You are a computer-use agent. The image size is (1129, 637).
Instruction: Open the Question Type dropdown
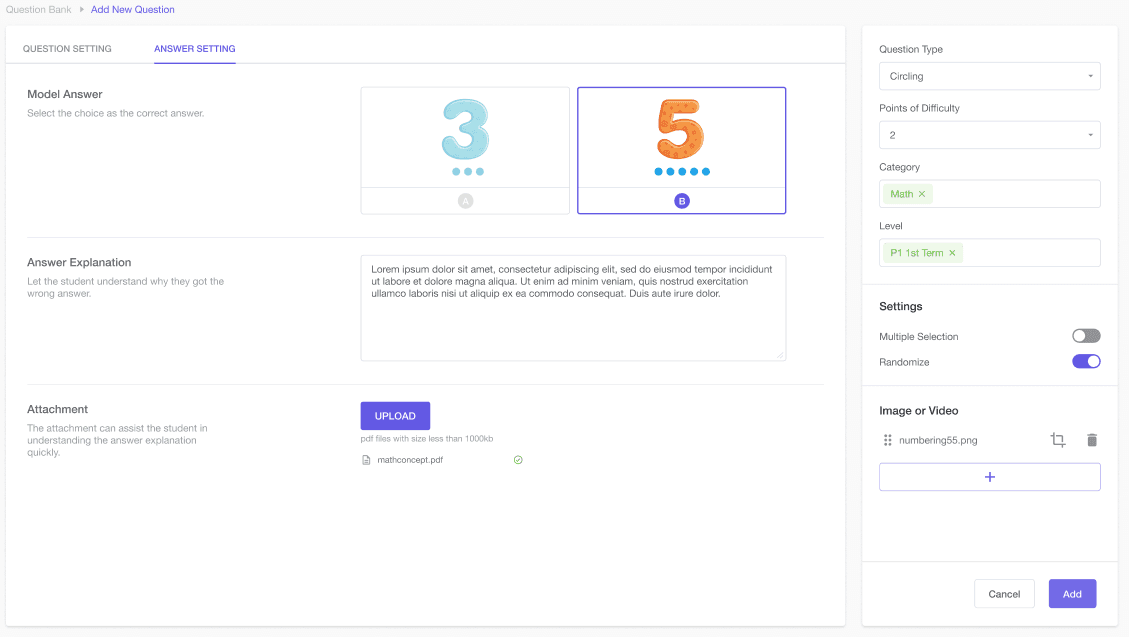pos(989,76)
